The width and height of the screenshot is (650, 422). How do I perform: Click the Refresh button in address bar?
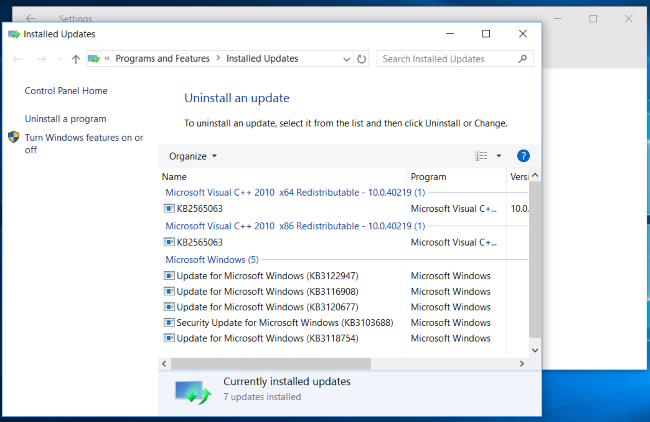(361, 59)
